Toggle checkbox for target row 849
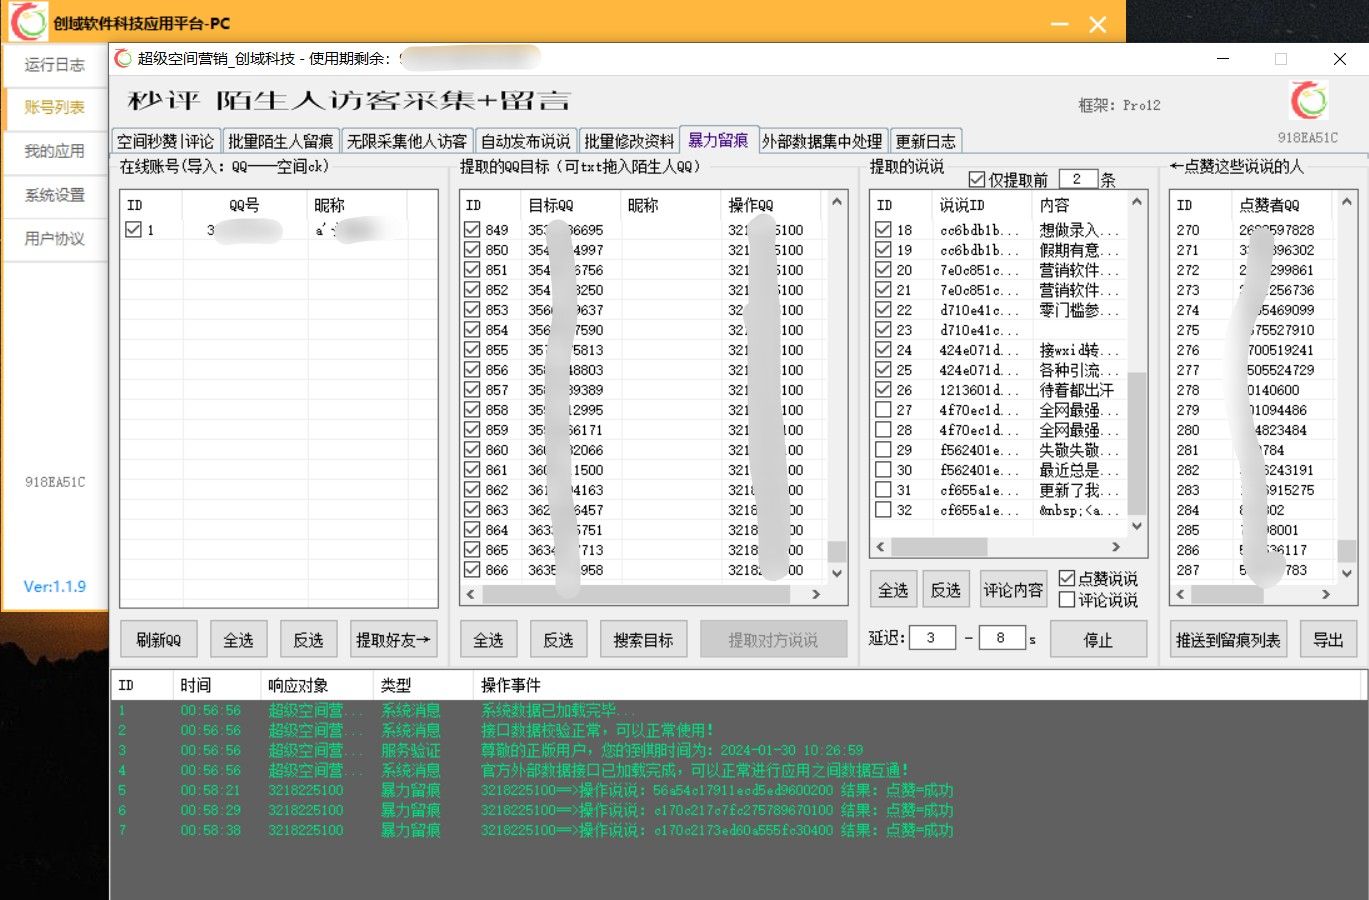The width and height of the screenshot is (1369, 900). click(472, 230)
